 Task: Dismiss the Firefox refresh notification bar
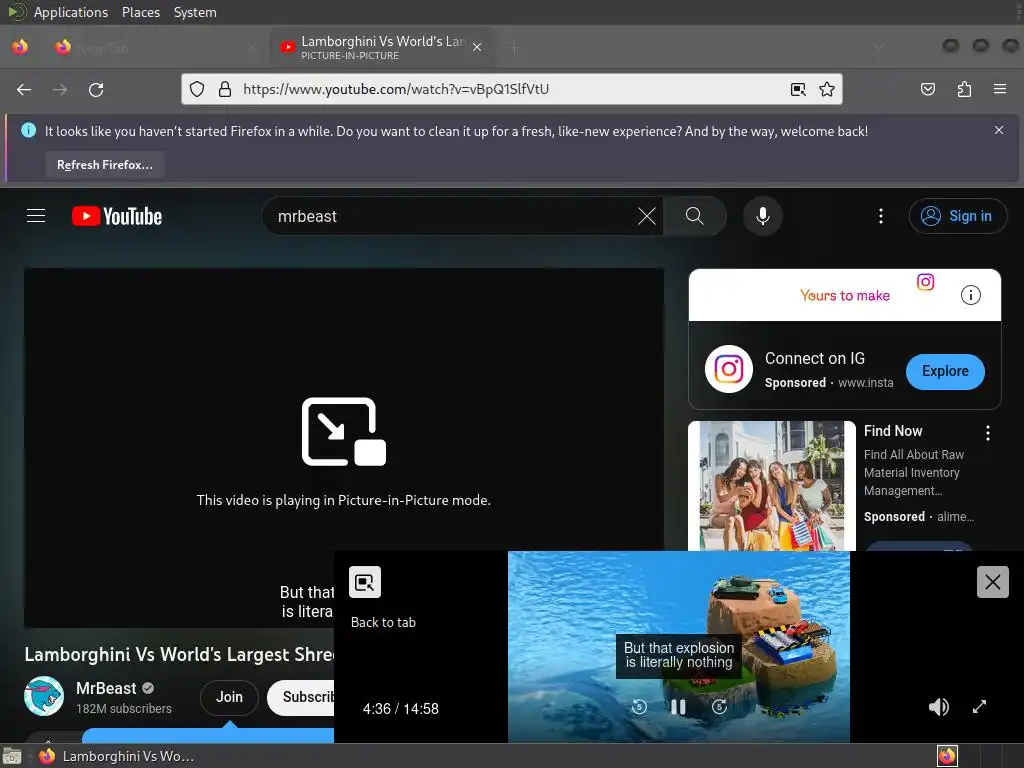tap(999, 130)
